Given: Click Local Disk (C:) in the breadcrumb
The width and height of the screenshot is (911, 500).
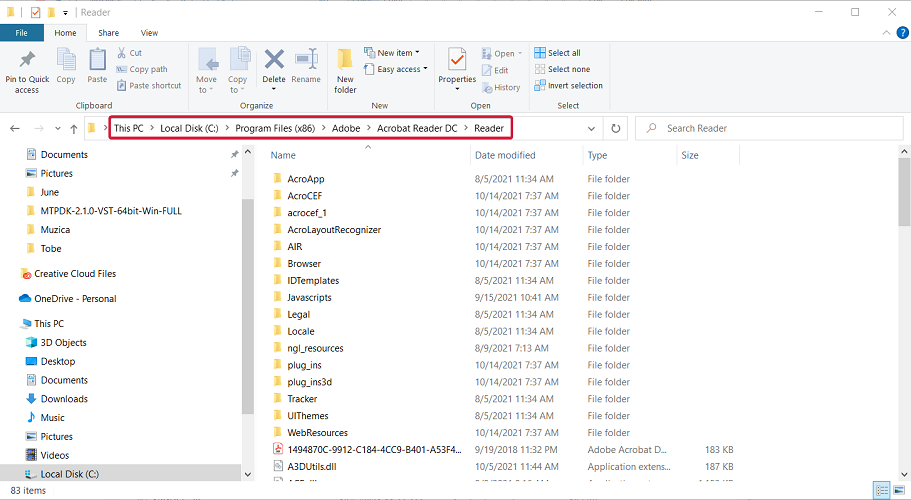Looking at the screenshot, I should 189,128.
